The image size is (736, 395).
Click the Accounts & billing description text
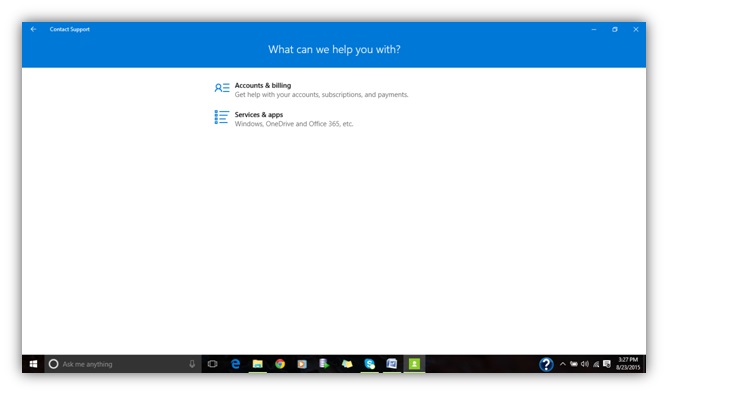322,95
